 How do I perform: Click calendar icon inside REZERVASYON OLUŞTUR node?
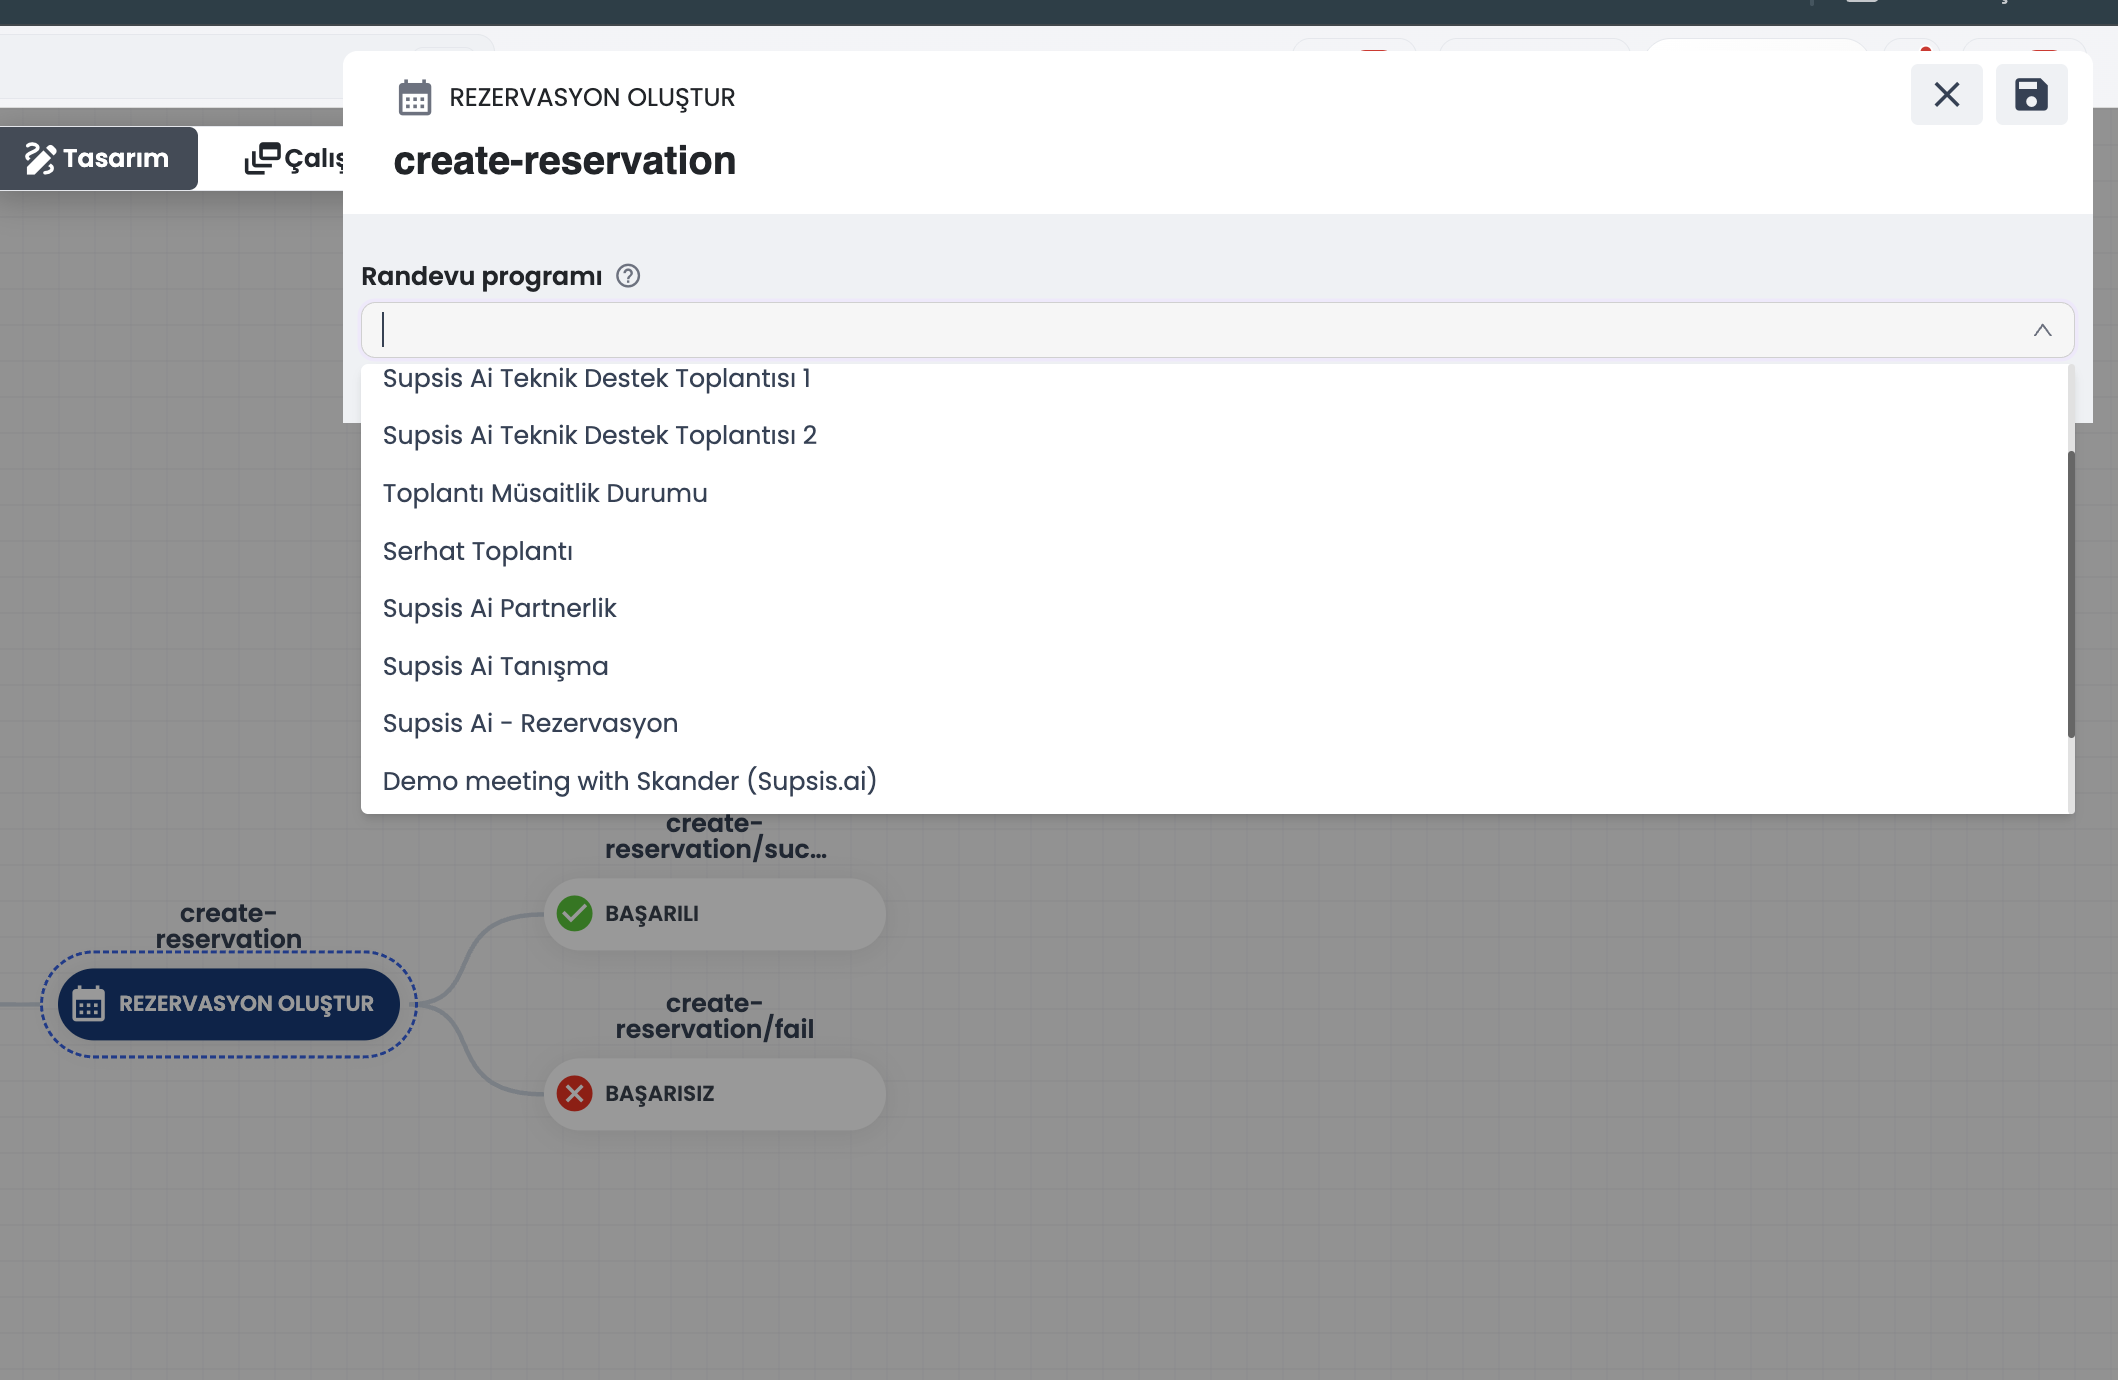click(89, 1004)
